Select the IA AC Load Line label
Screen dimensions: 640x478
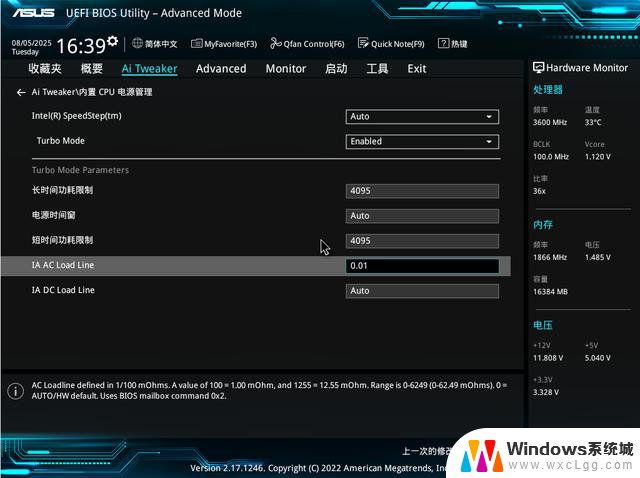(x=63, y=265)
